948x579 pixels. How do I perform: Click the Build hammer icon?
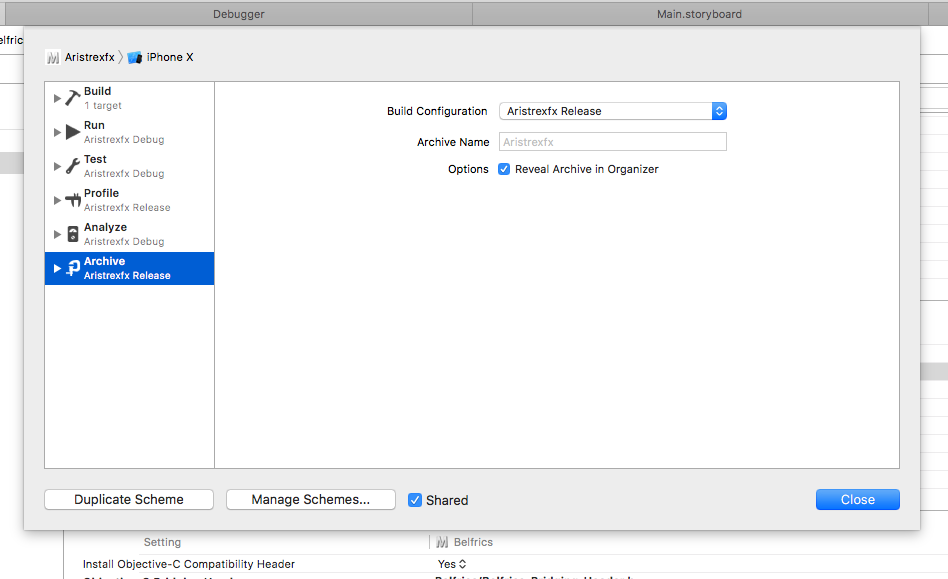[73, 98]
